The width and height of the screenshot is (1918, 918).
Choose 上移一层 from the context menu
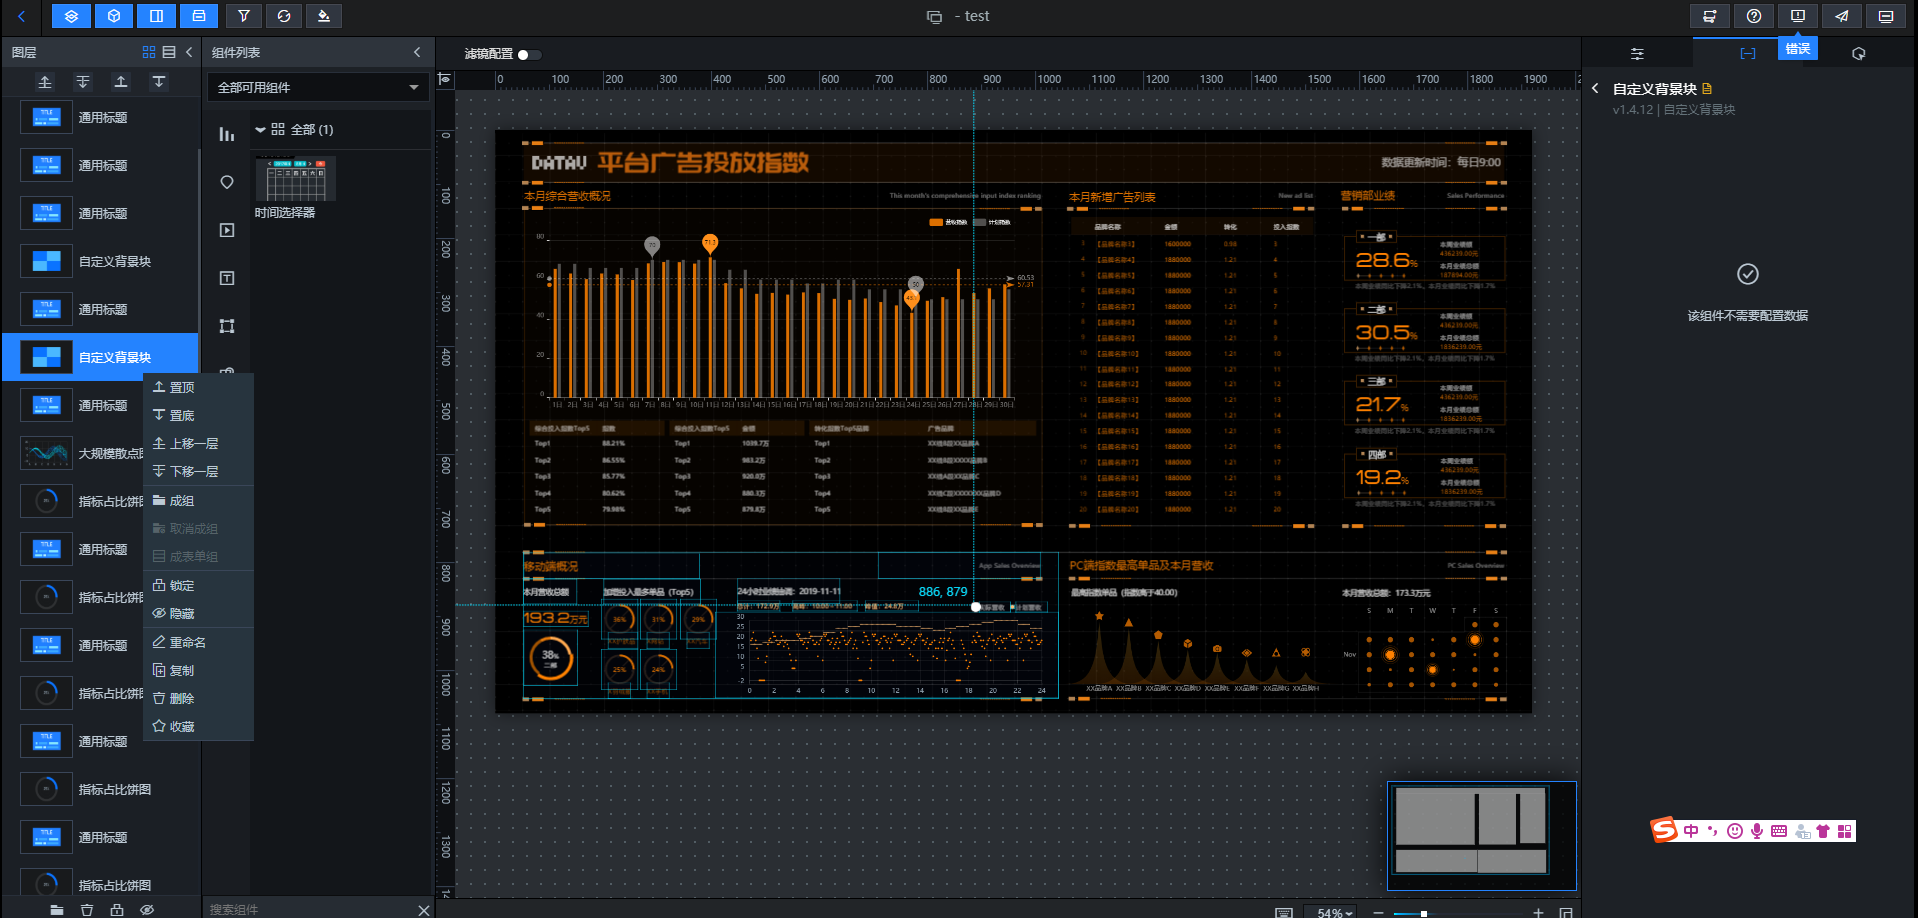coord(198,443)
